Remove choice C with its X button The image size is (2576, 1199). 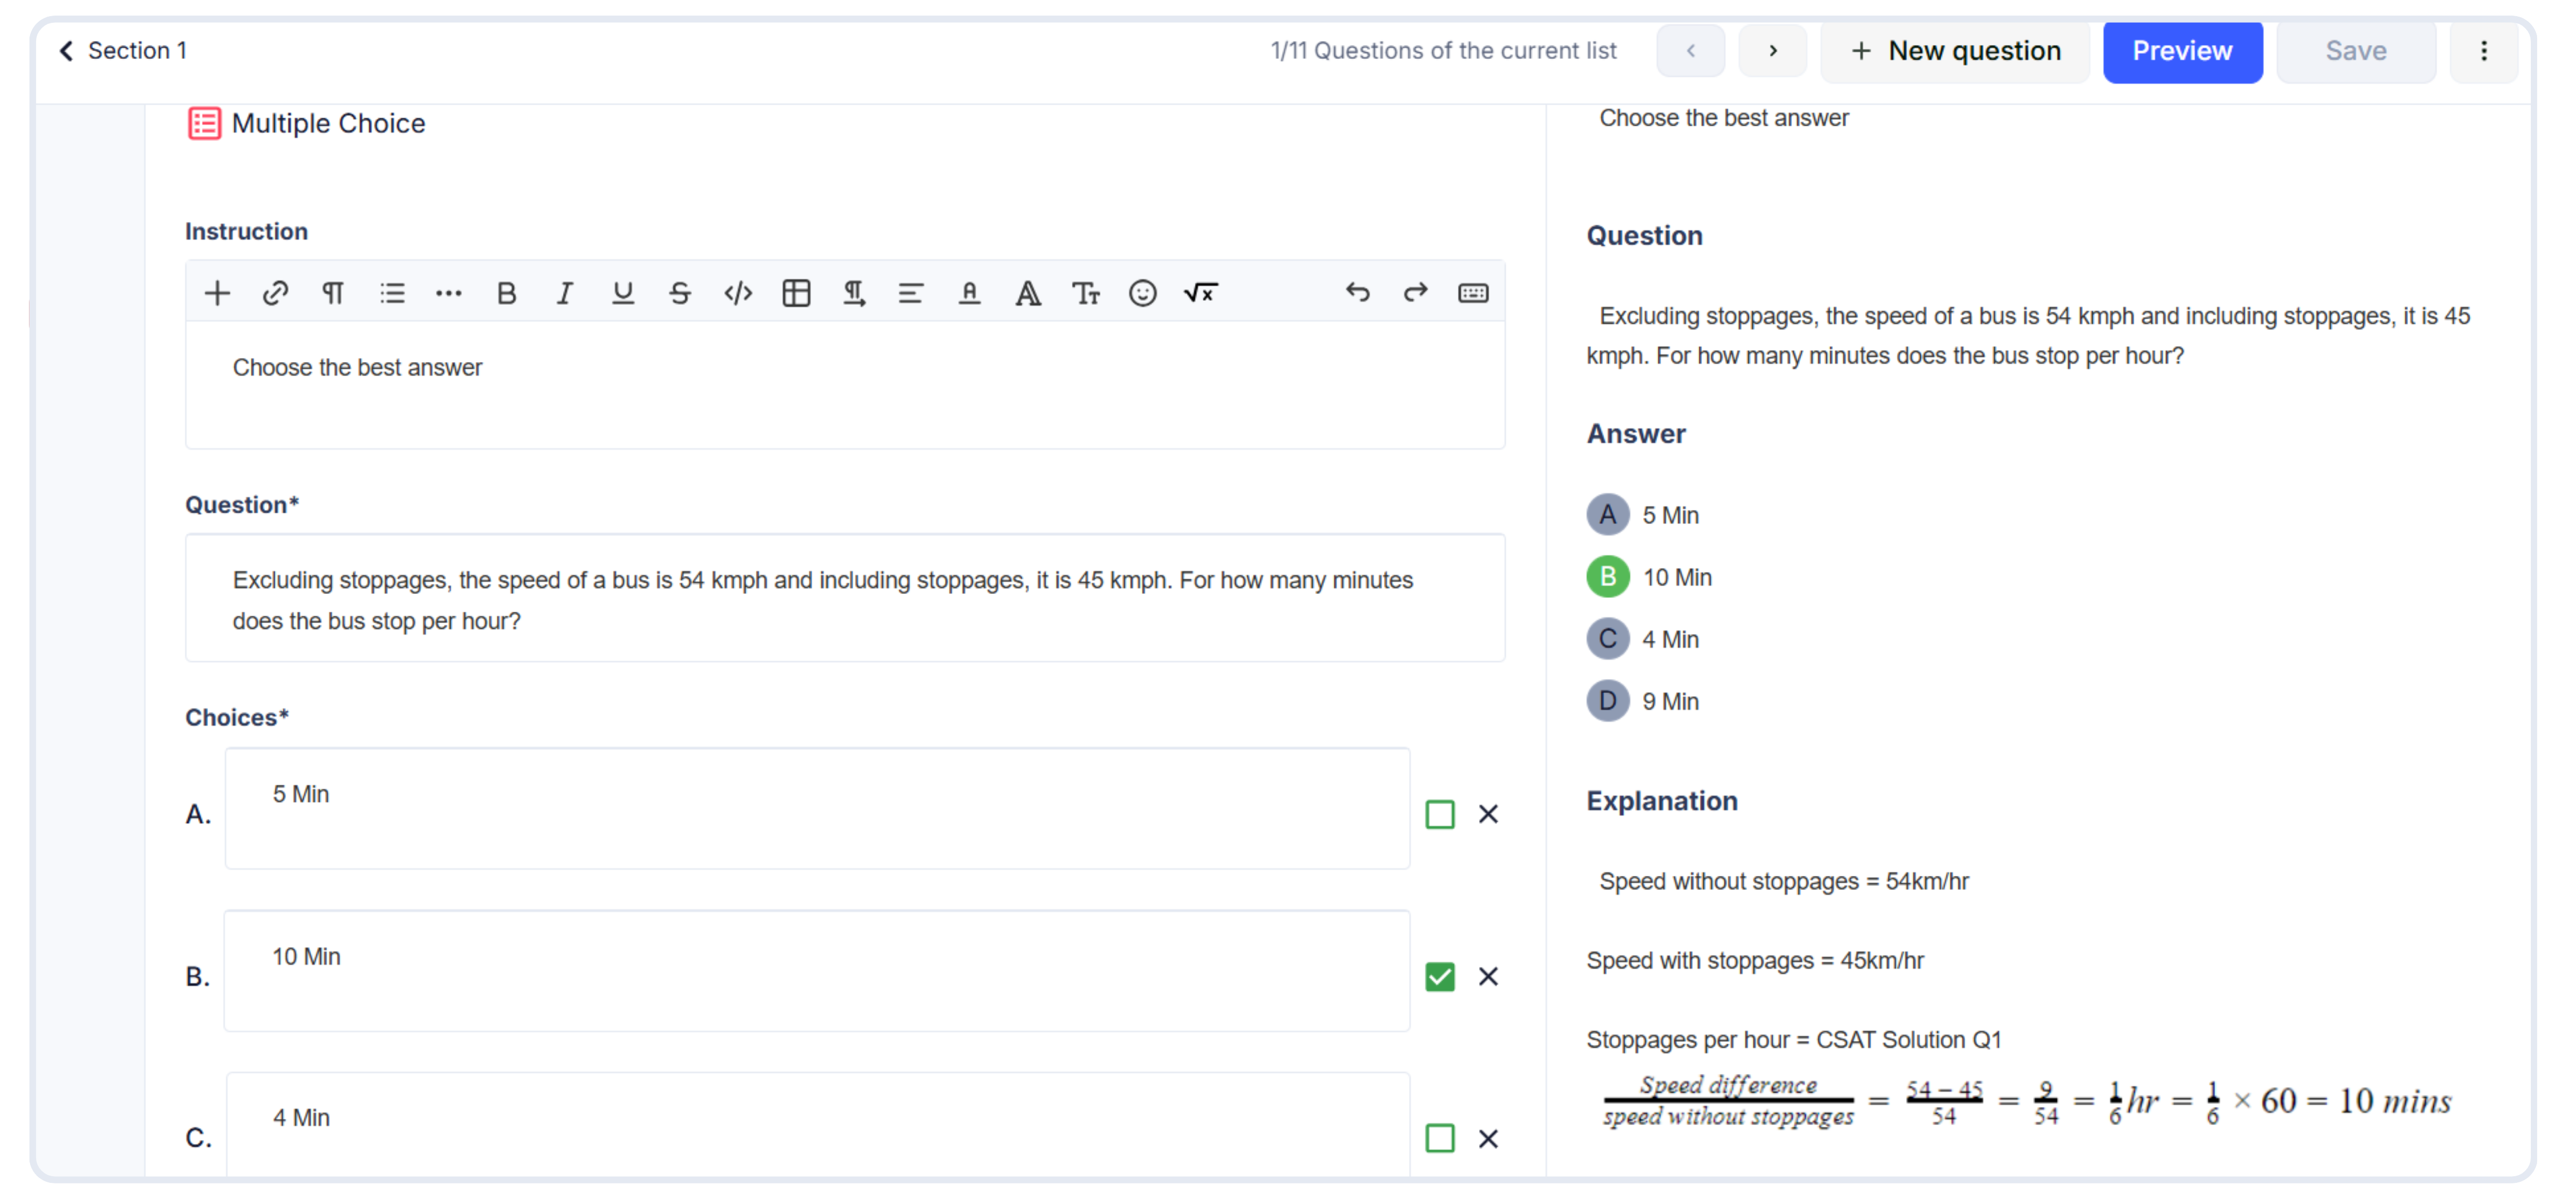1489,1139
